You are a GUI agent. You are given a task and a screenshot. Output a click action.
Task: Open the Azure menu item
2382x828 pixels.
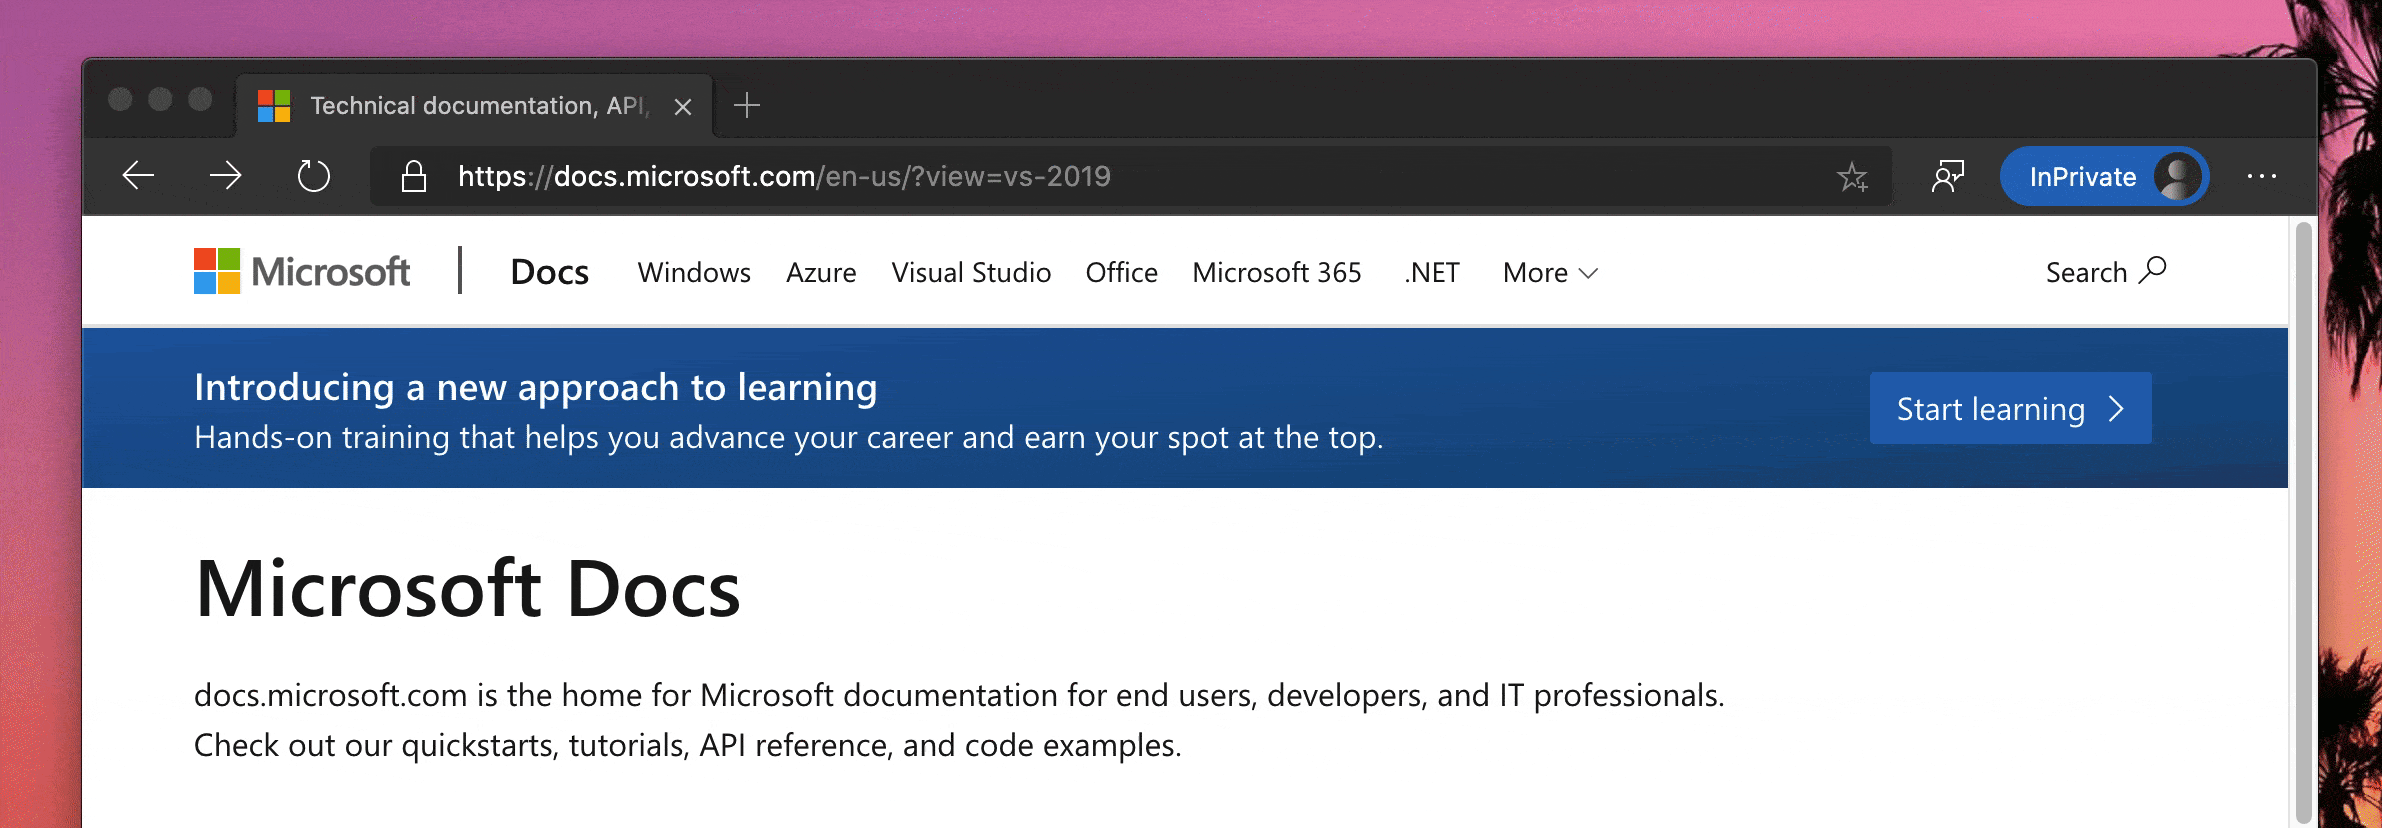821,272
